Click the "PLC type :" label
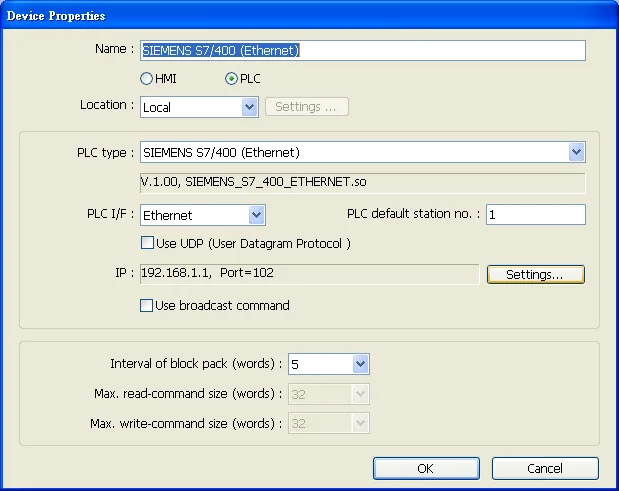This screenshot has width=619, height=491. point(105,153)
